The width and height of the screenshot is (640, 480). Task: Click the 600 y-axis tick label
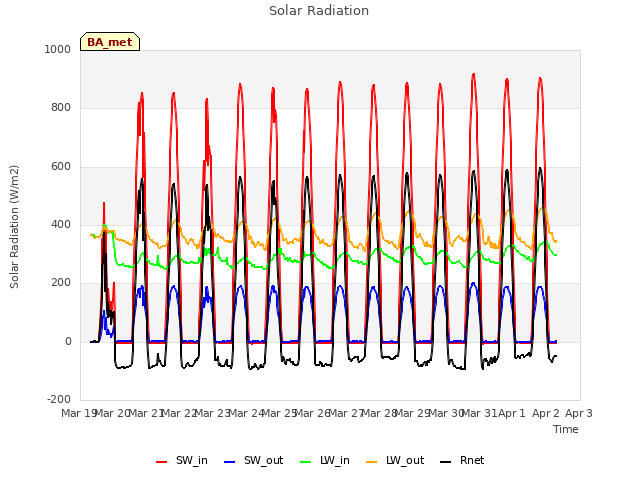61,167
